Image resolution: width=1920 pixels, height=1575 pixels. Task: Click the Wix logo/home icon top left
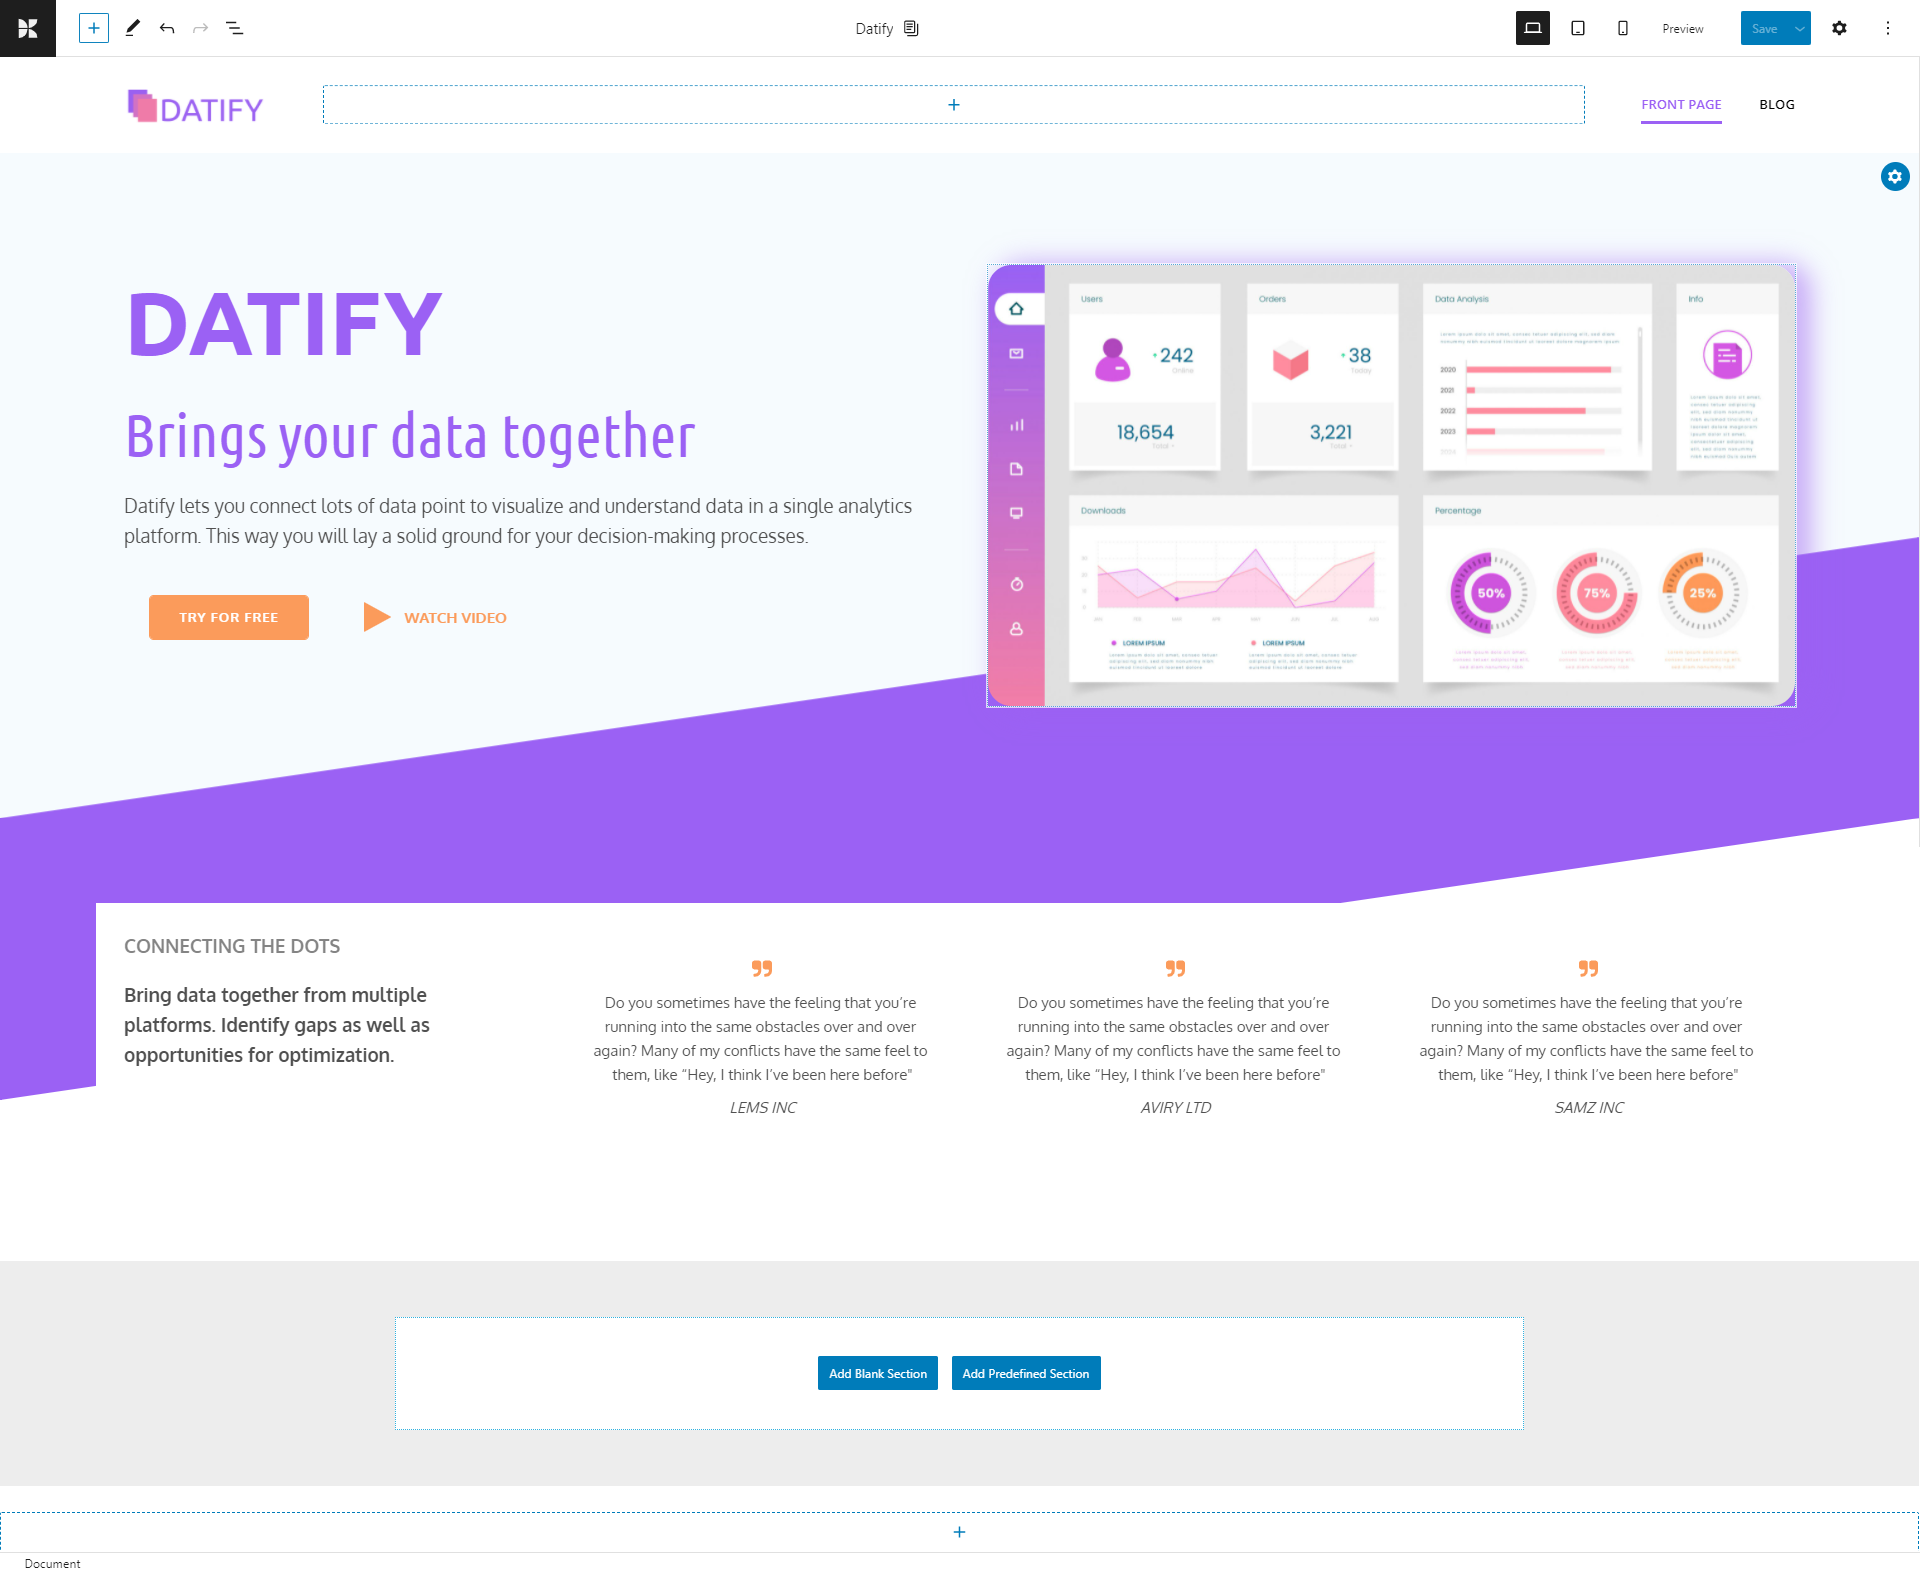[27, 27]
